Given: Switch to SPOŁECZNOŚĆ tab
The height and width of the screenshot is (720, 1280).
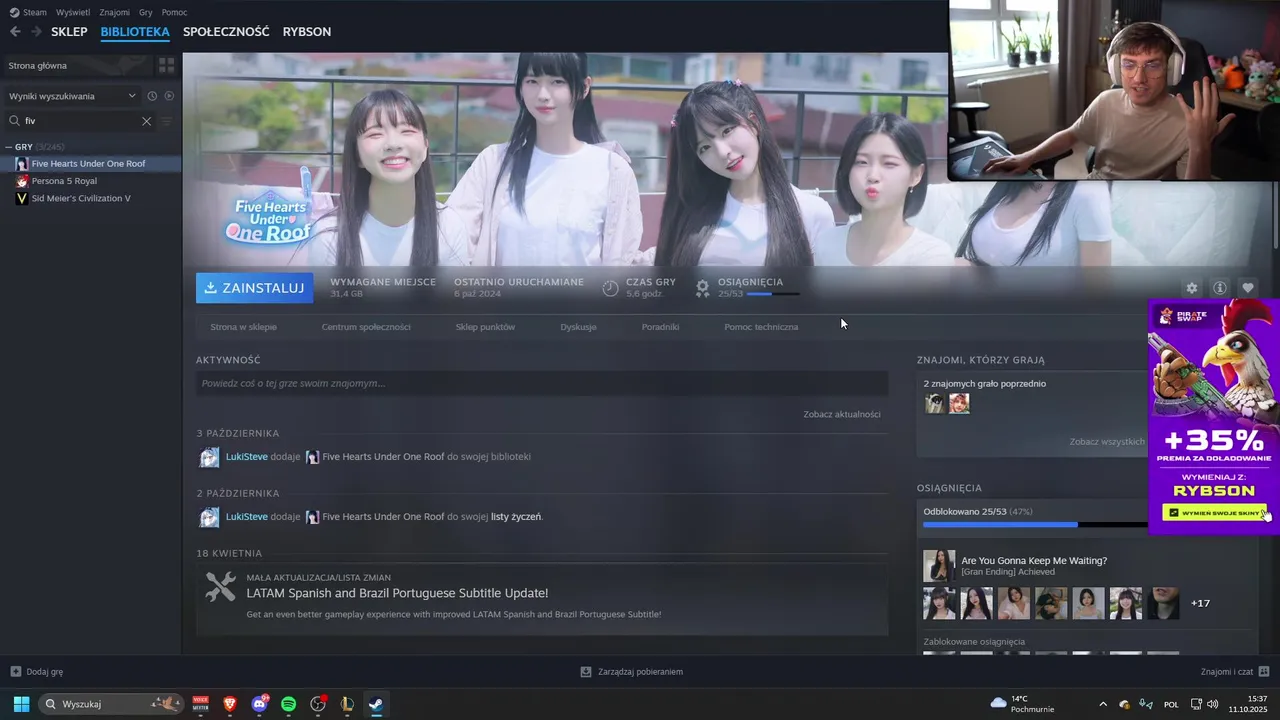Looking at the screenshot, I should tap(226, 32).
